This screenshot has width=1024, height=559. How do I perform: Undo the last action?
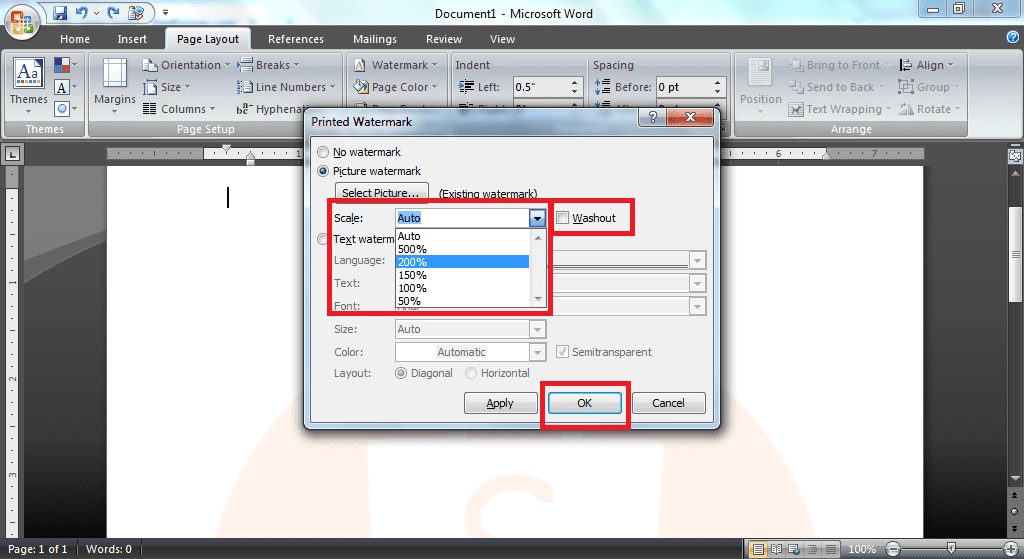click(x=82, y=12)
